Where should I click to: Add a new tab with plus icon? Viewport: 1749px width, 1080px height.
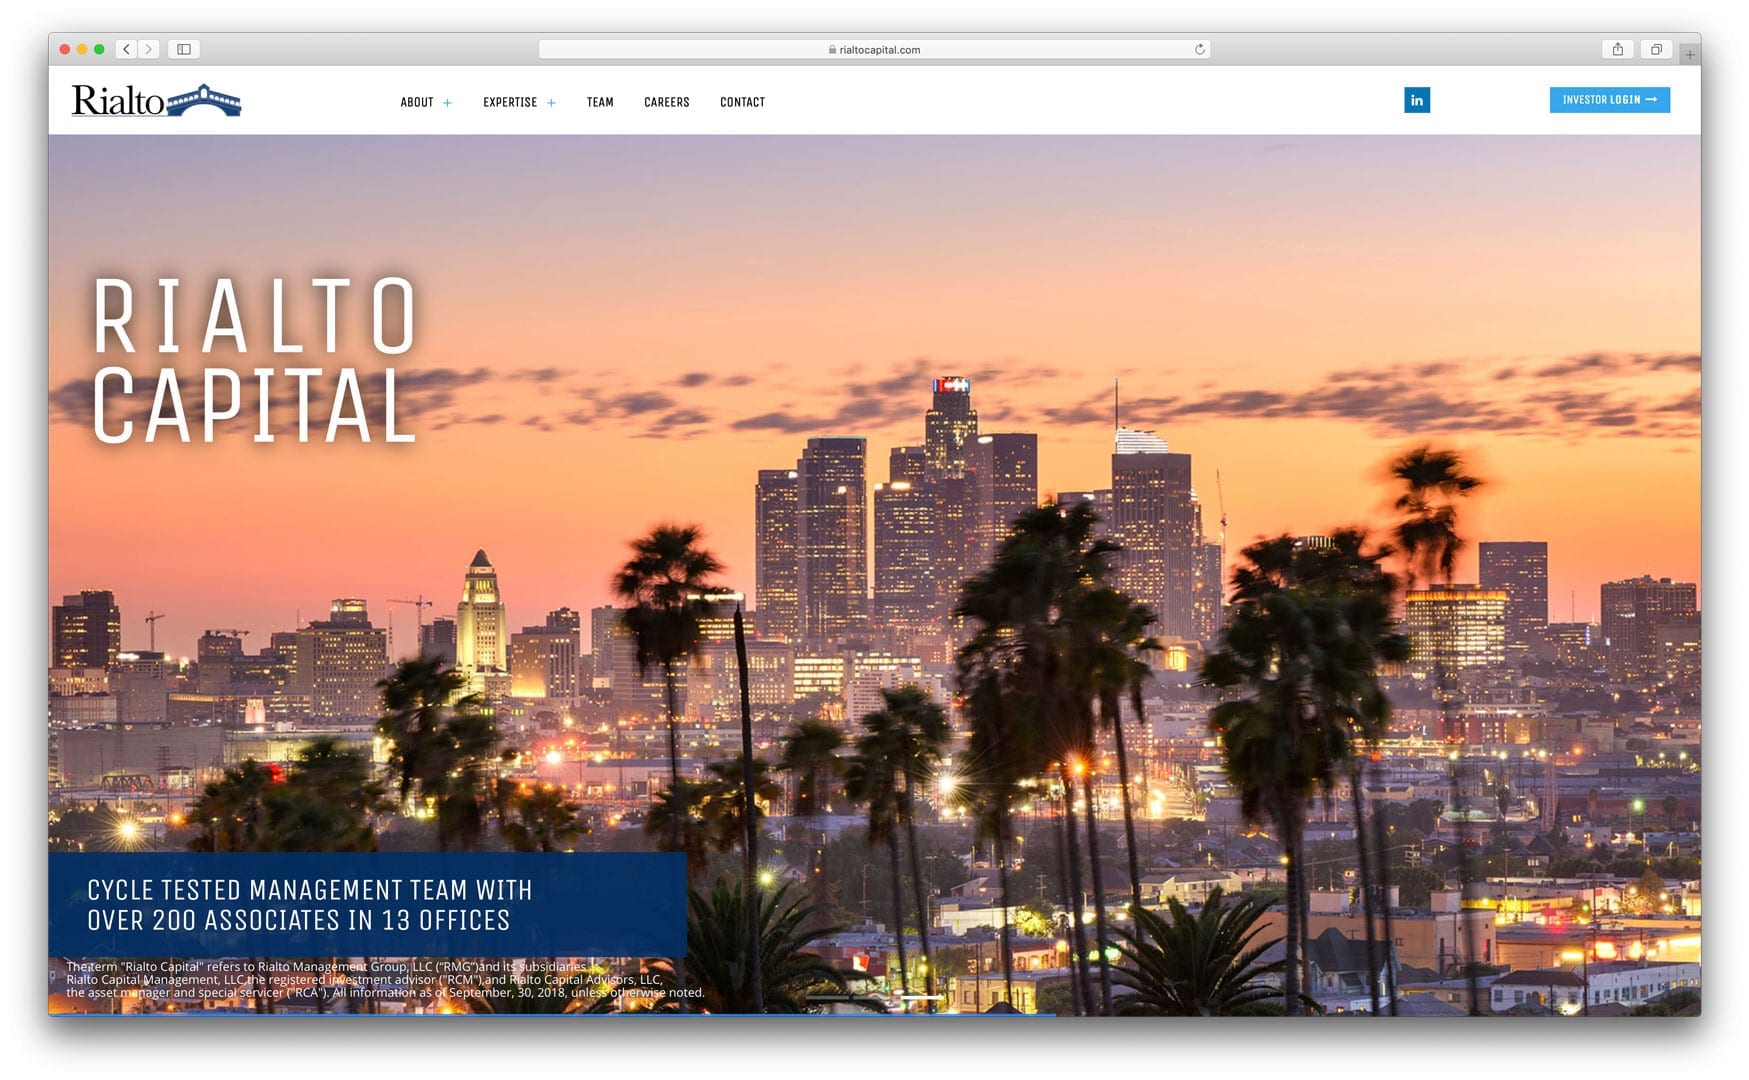tap(1689, 54)
